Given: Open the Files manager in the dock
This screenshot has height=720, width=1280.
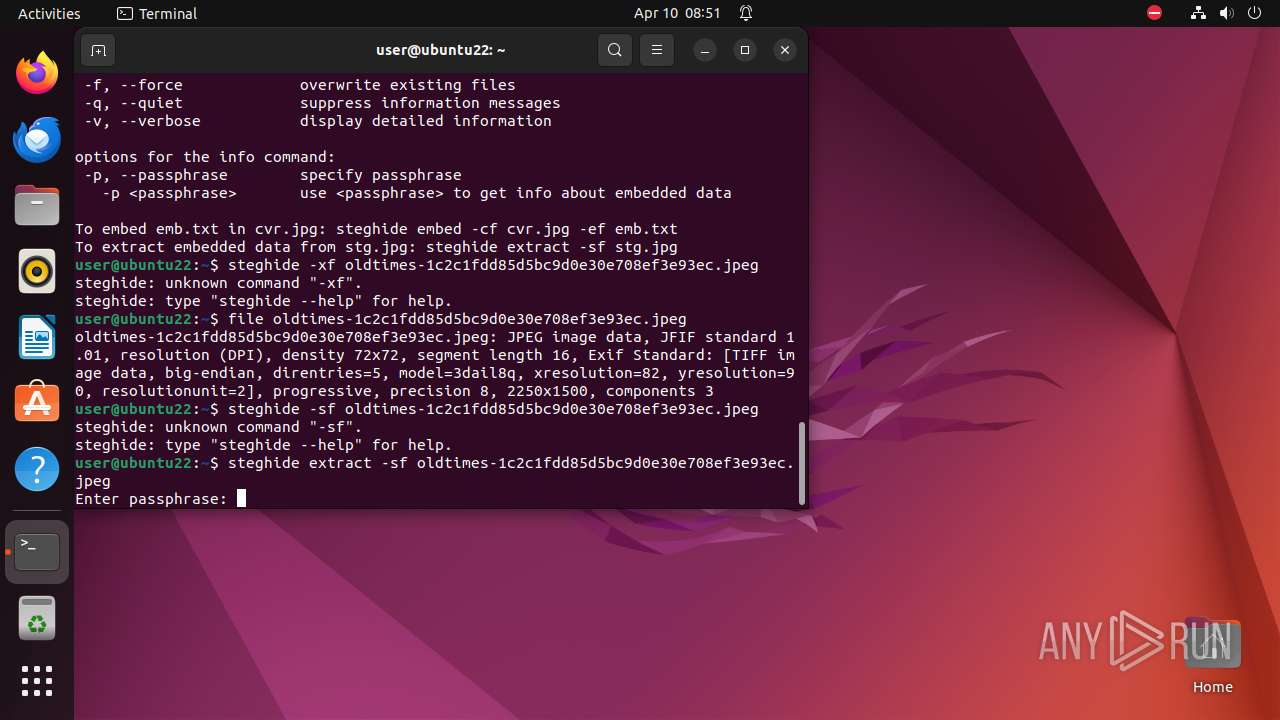Looking at the screenshot, I should pos(37,205).
